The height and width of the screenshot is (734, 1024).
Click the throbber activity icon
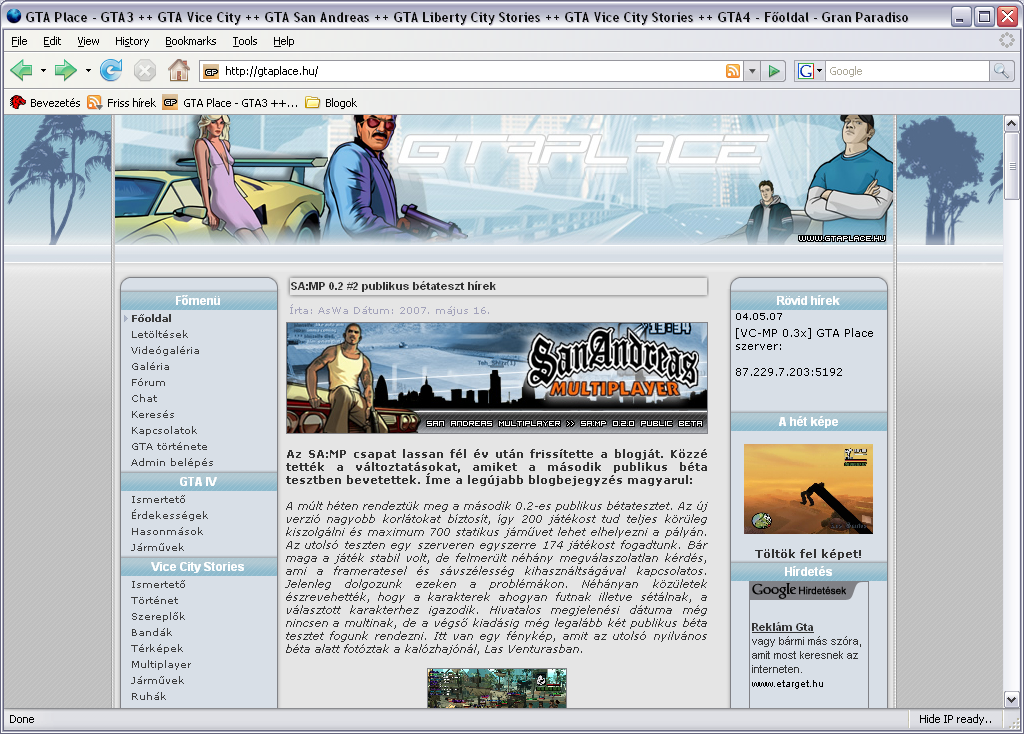click(x=1006, y=40)
